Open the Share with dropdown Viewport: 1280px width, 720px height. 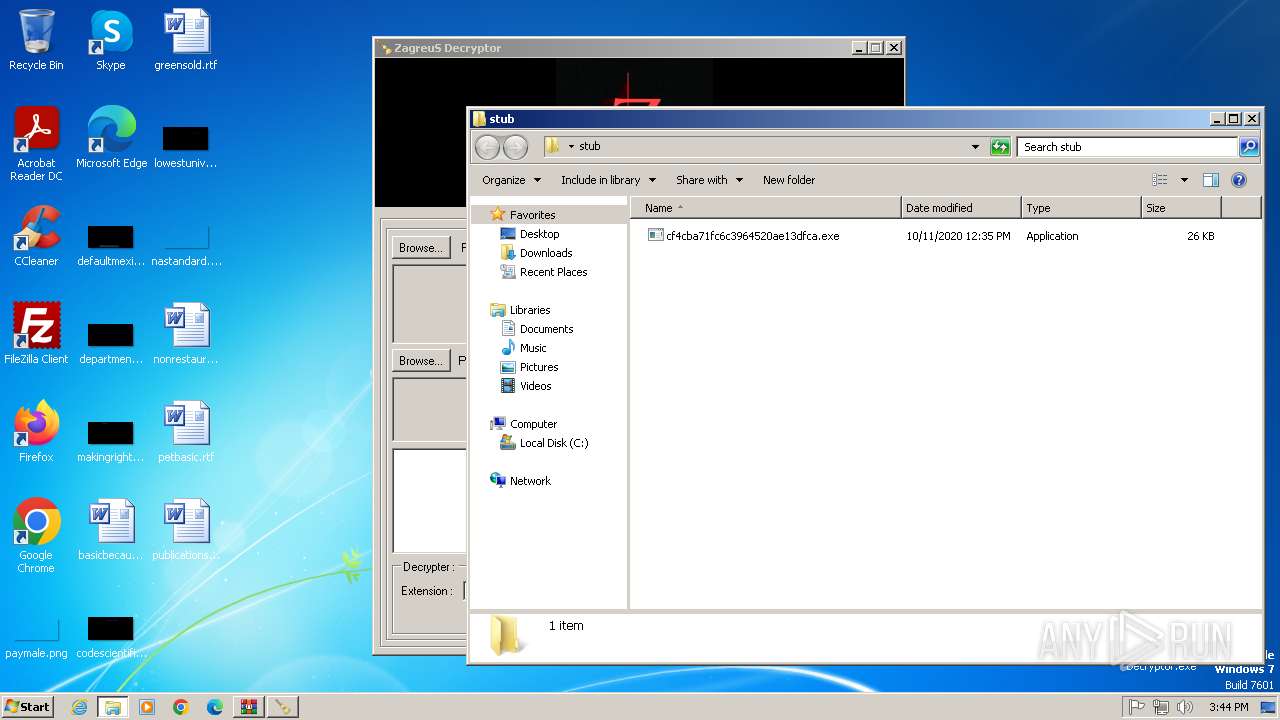coord(709,180)
